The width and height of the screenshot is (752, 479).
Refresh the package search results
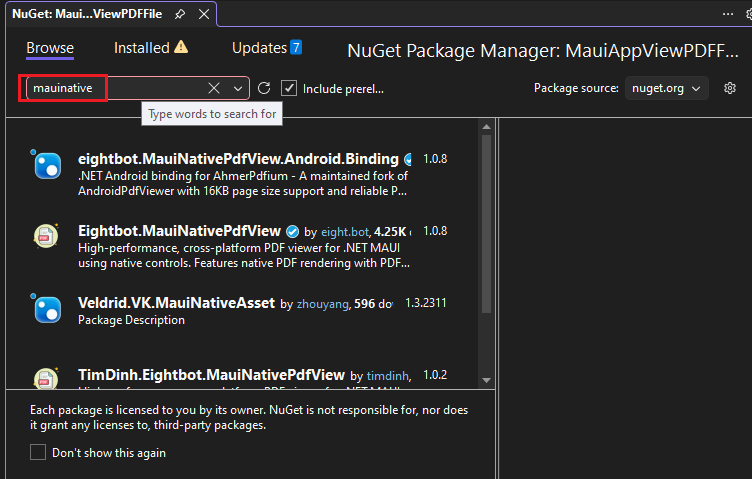264,88
